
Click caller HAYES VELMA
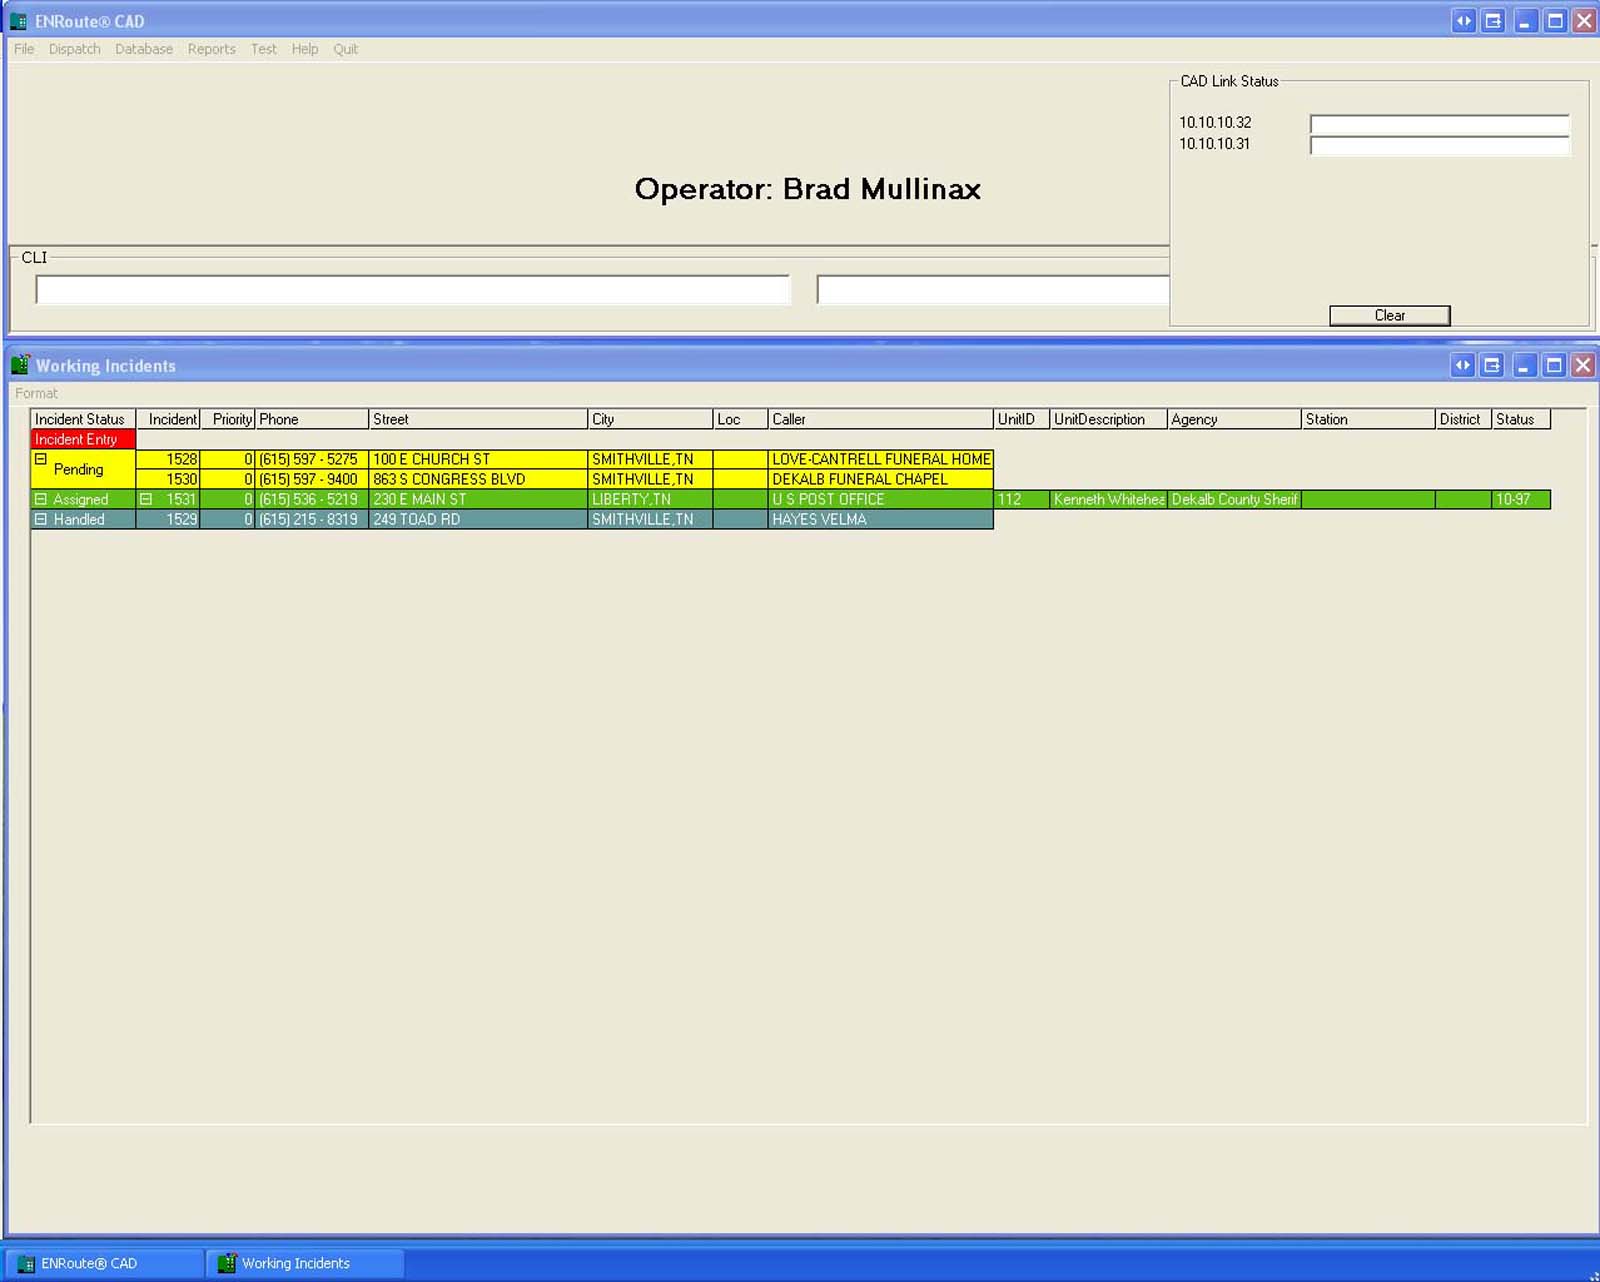point(880,519)
